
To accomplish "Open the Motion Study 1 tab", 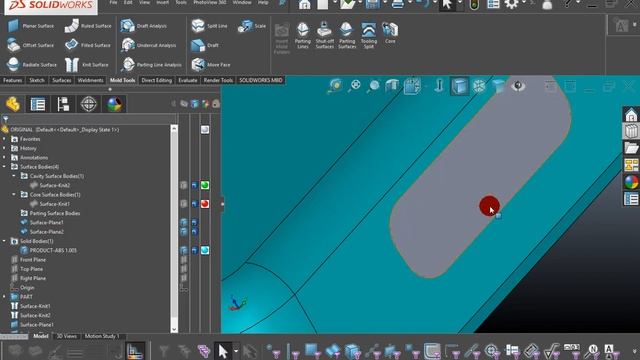I will (x=102, y=336).
